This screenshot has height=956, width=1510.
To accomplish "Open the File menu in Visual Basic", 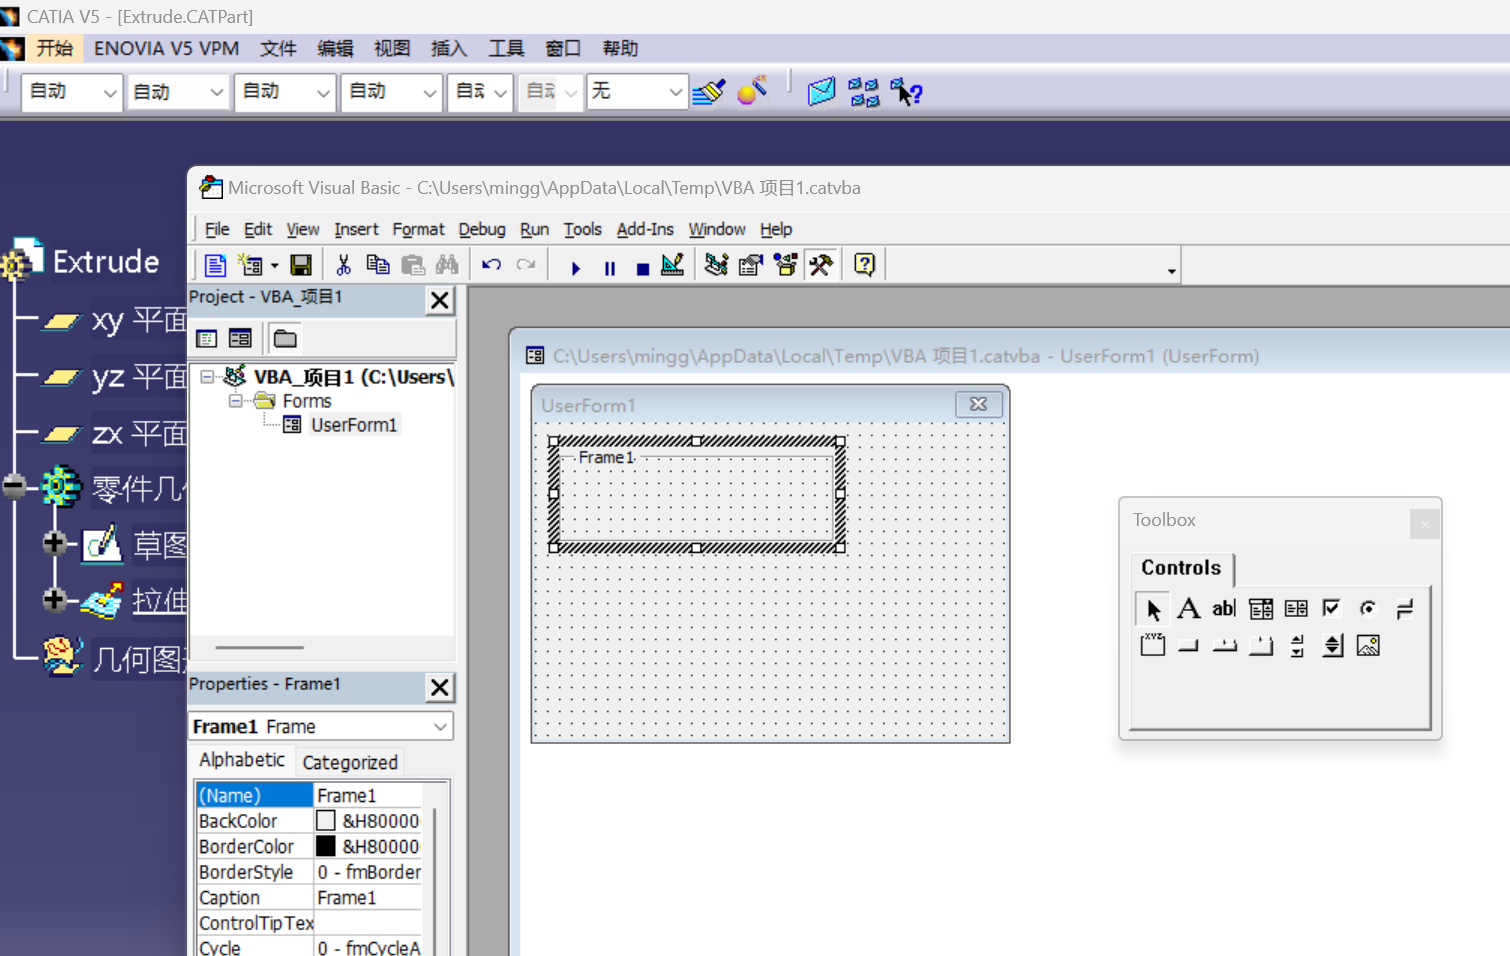I will (x=217, y=229).
